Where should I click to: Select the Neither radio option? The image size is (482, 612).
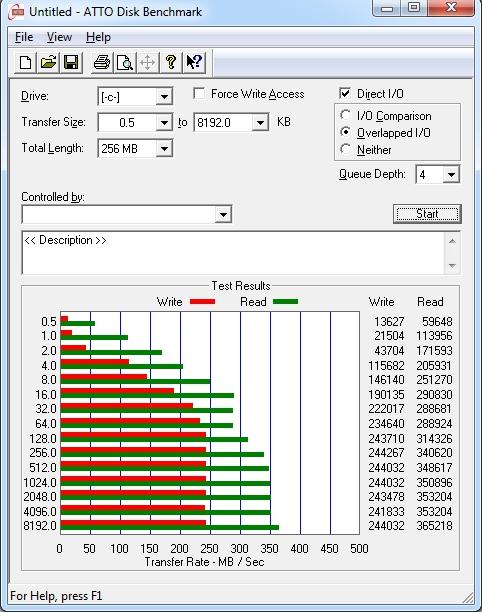[x=345, y=149]
